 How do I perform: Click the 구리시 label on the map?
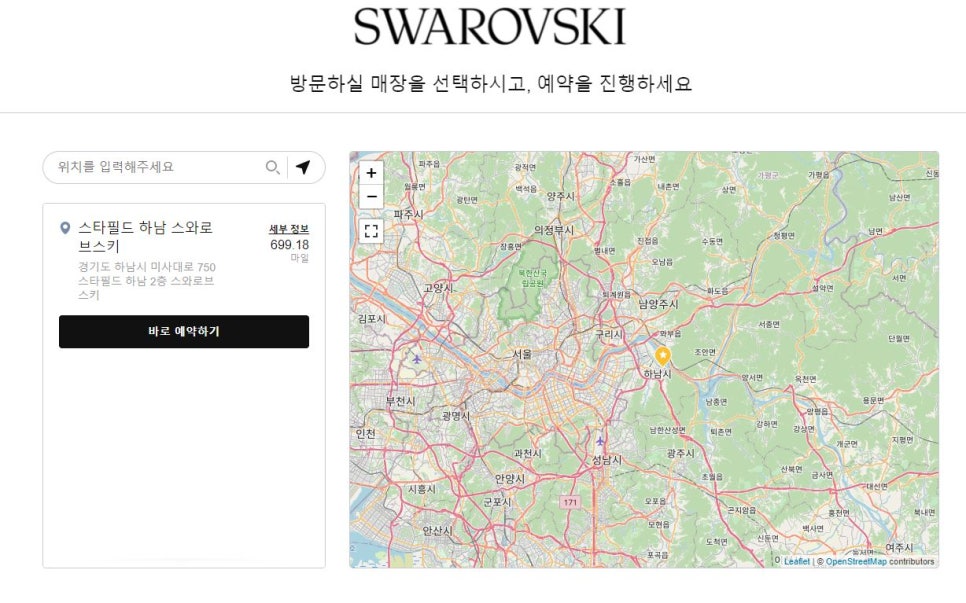pyautogui.click(x=609, y=334)
